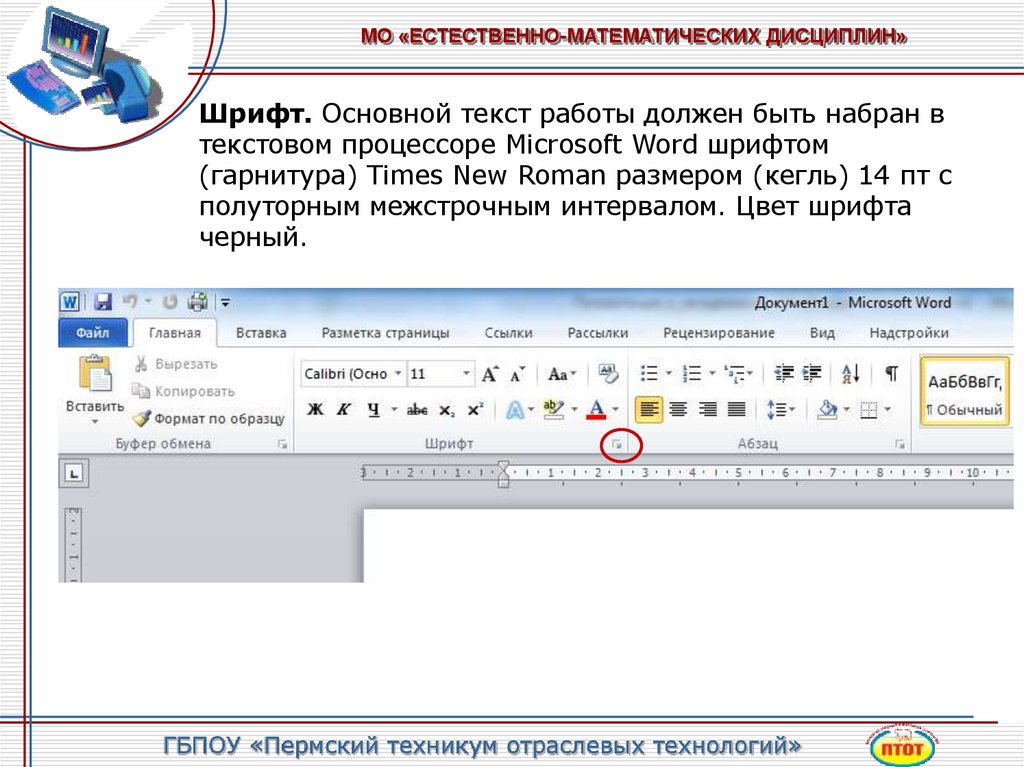This screenshot has height=767, width=1024.
Task: Toggle underline with the Ч button
Action: 373,410
